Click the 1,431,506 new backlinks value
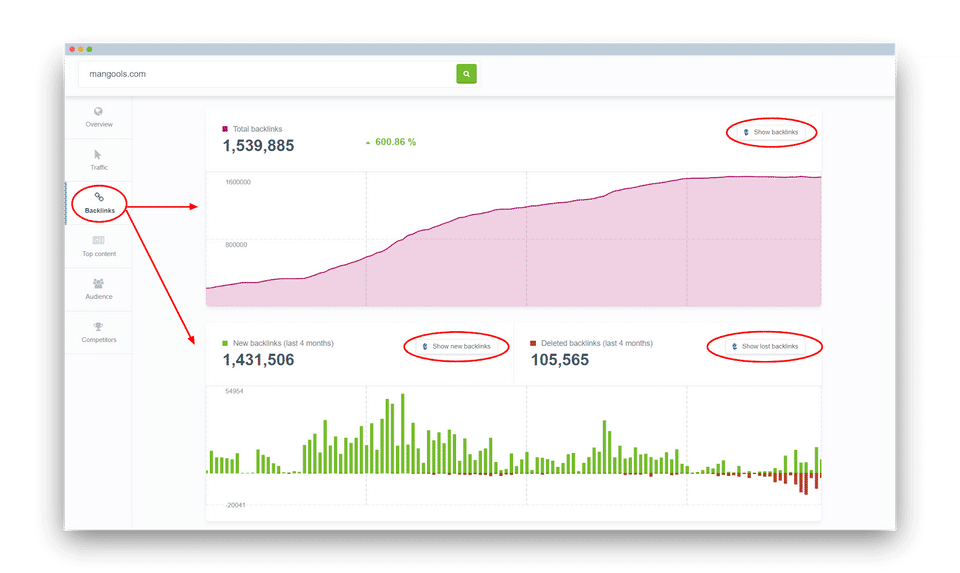The width and height of the screenshot is (960, 573). [258, 360]
